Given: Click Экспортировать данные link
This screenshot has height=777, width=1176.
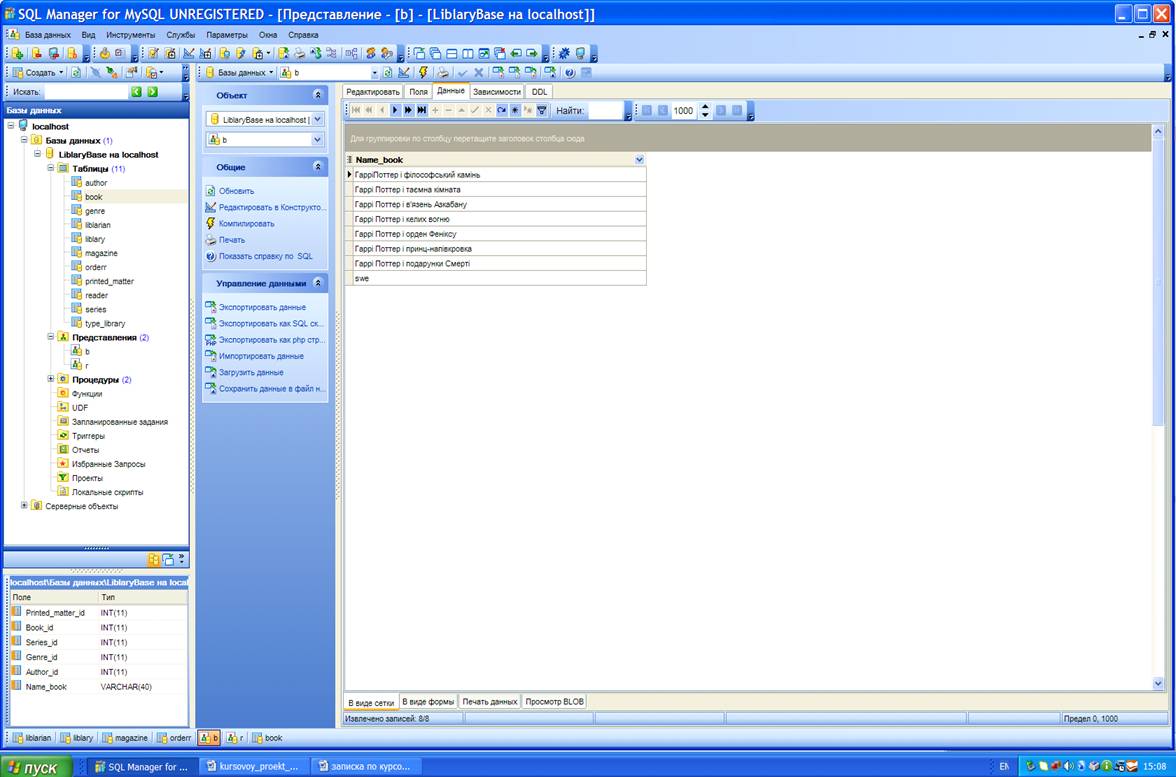Looking at the screenshot, I should 262,308.
